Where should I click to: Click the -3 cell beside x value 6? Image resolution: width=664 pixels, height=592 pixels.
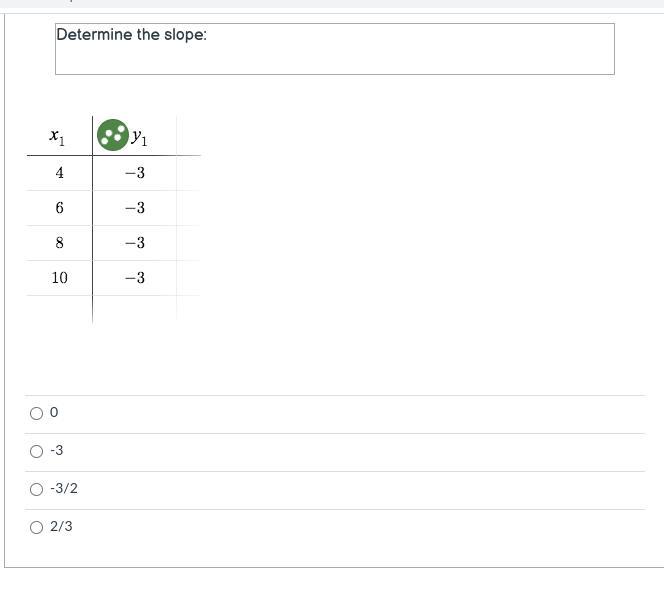135,208
